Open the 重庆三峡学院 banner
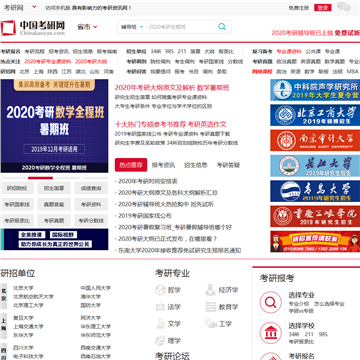This screenshot has width=360, height=360. point(315,216)
